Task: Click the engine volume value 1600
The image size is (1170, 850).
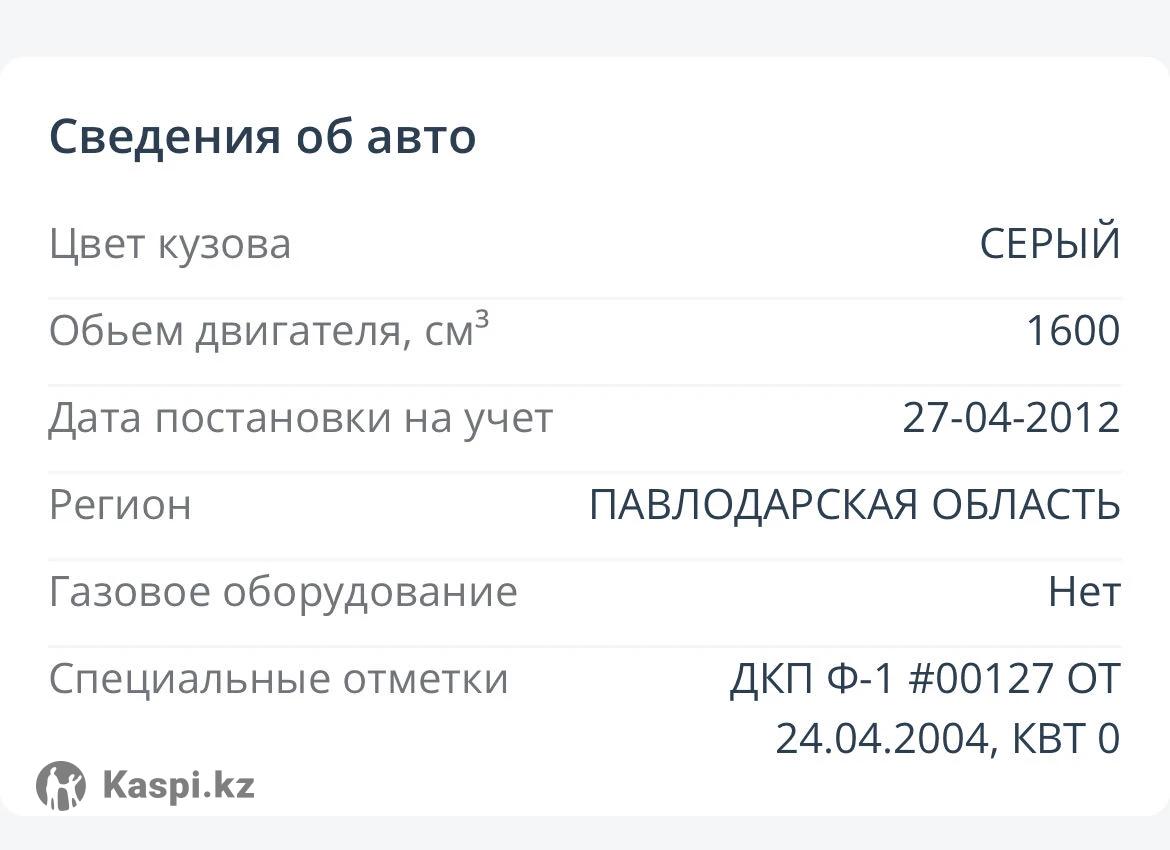Action: 1073,331
